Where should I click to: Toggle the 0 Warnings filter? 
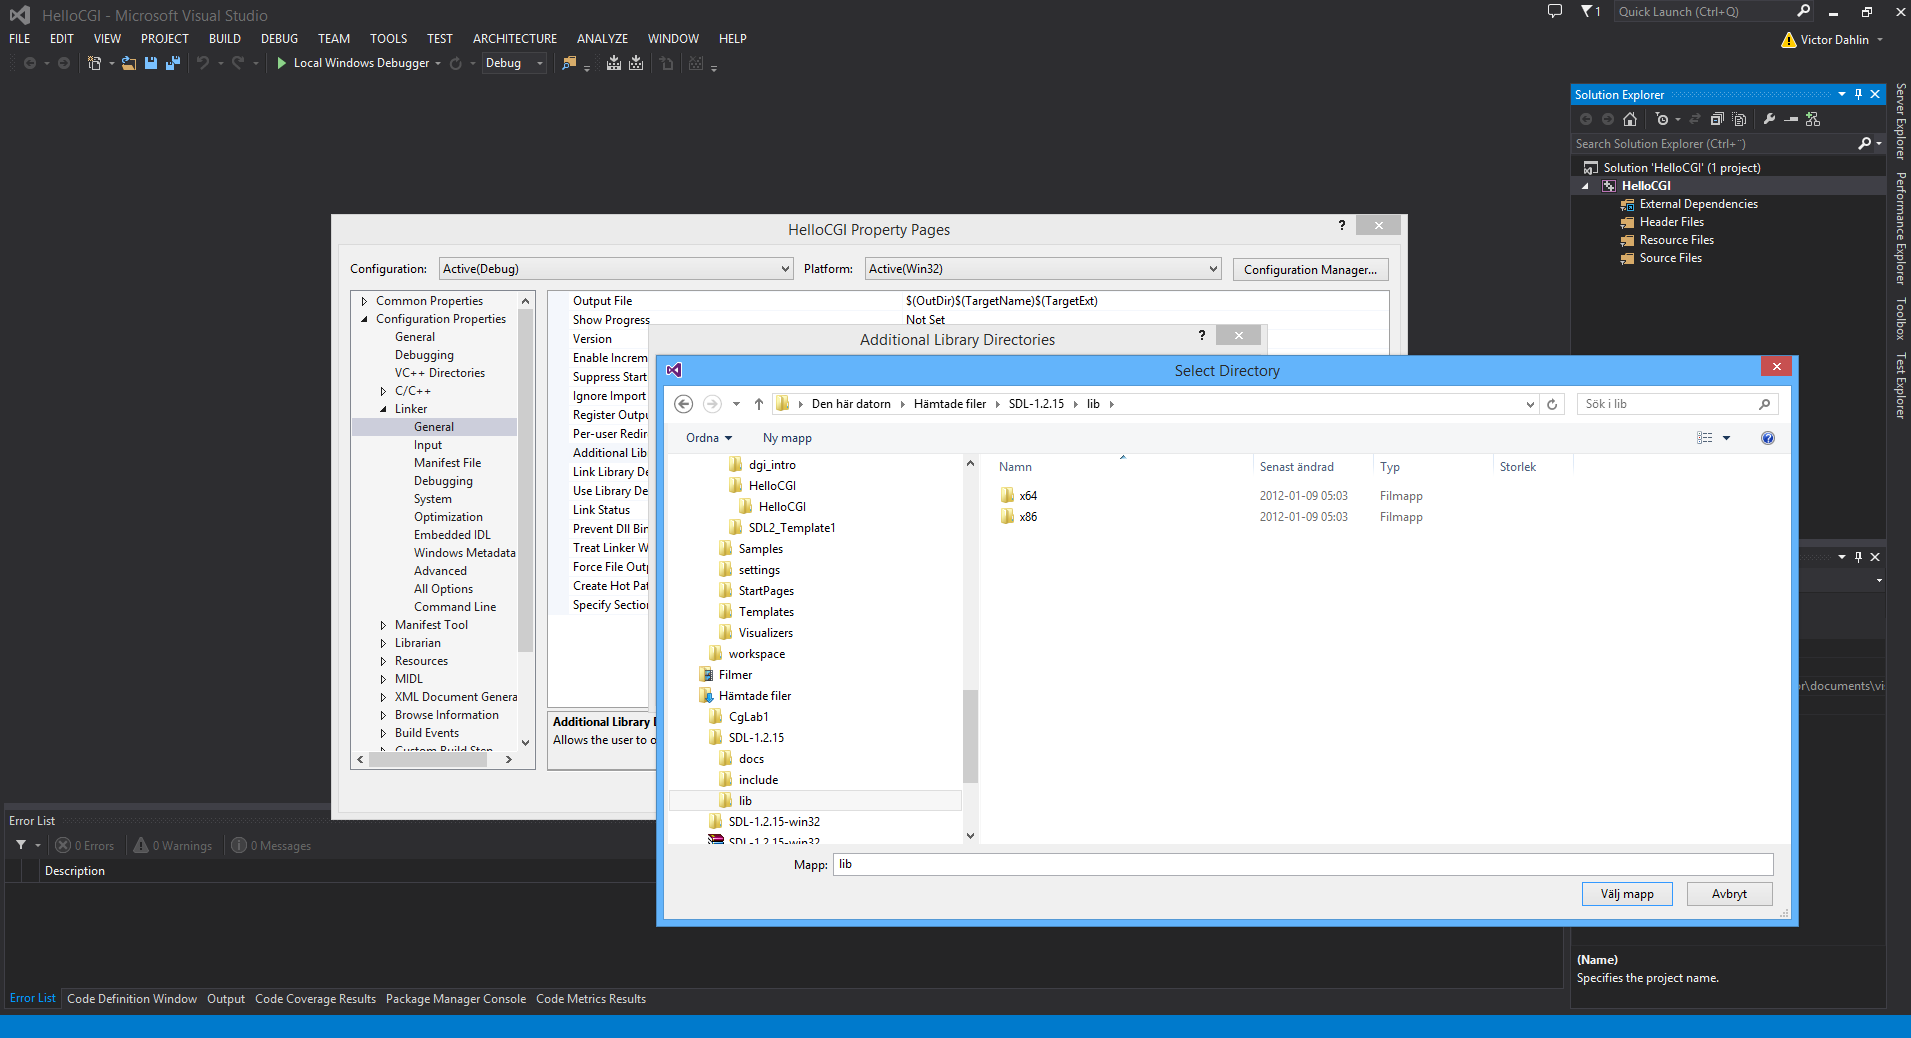pyautogui.click(x=173, y=845)
